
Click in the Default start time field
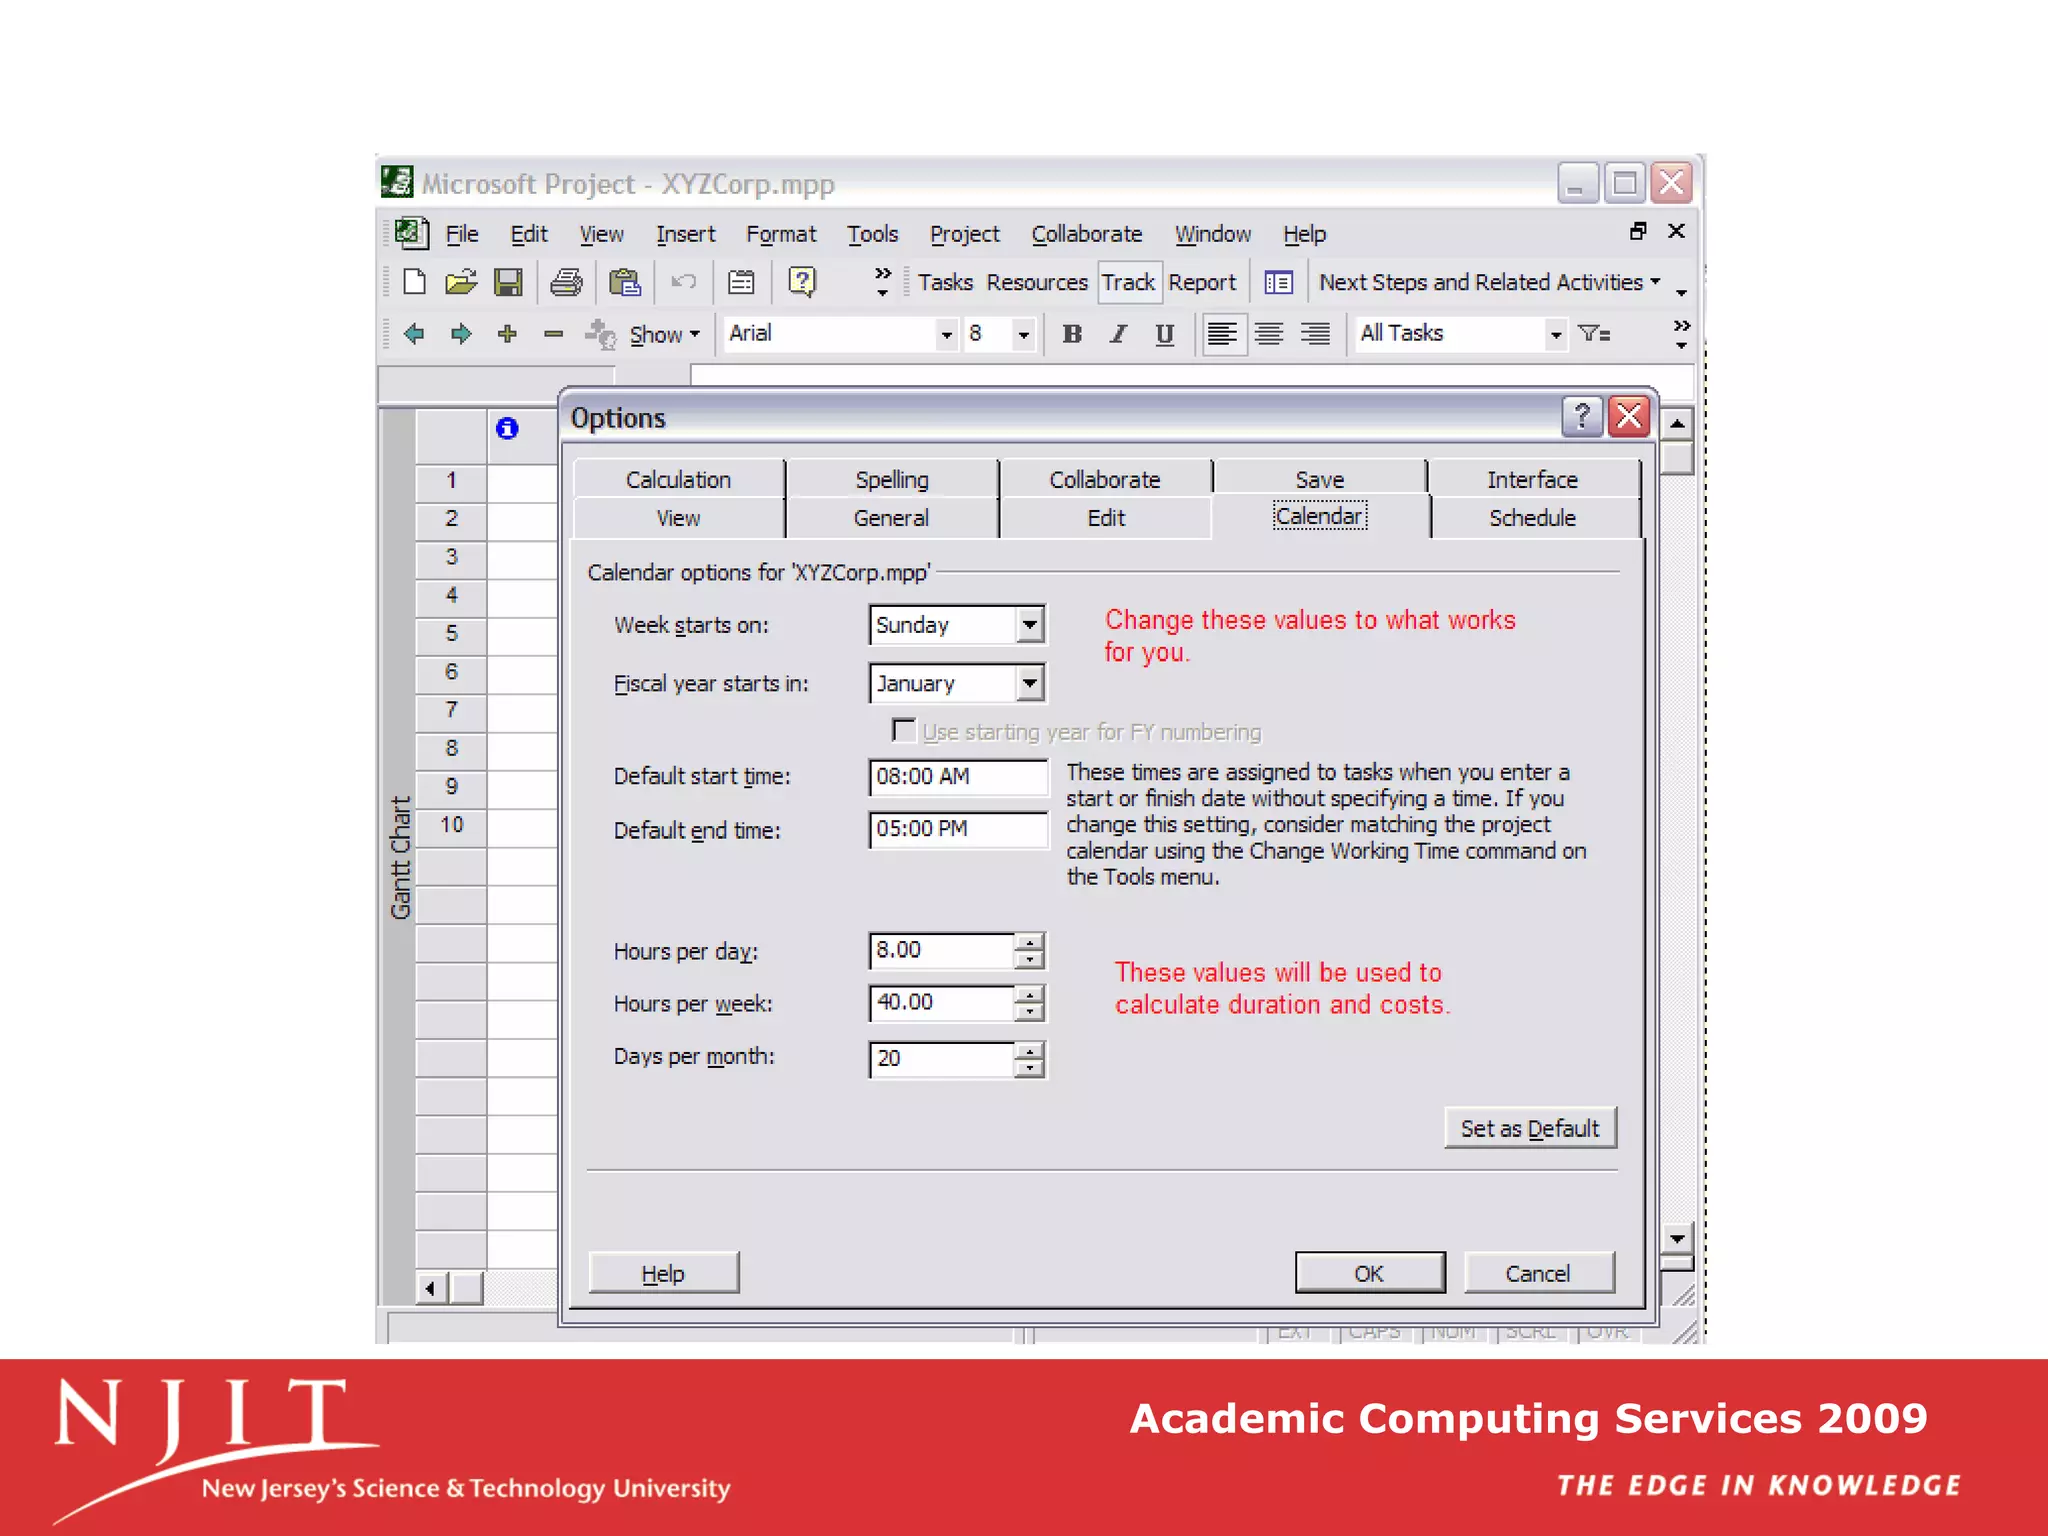pos(958,777)
